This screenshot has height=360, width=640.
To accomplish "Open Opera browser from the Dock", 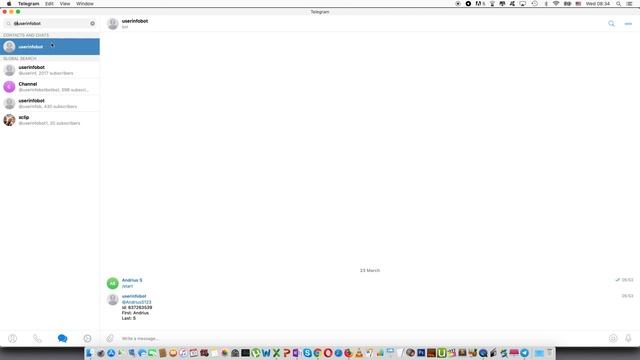I will (x=328, y=353).
